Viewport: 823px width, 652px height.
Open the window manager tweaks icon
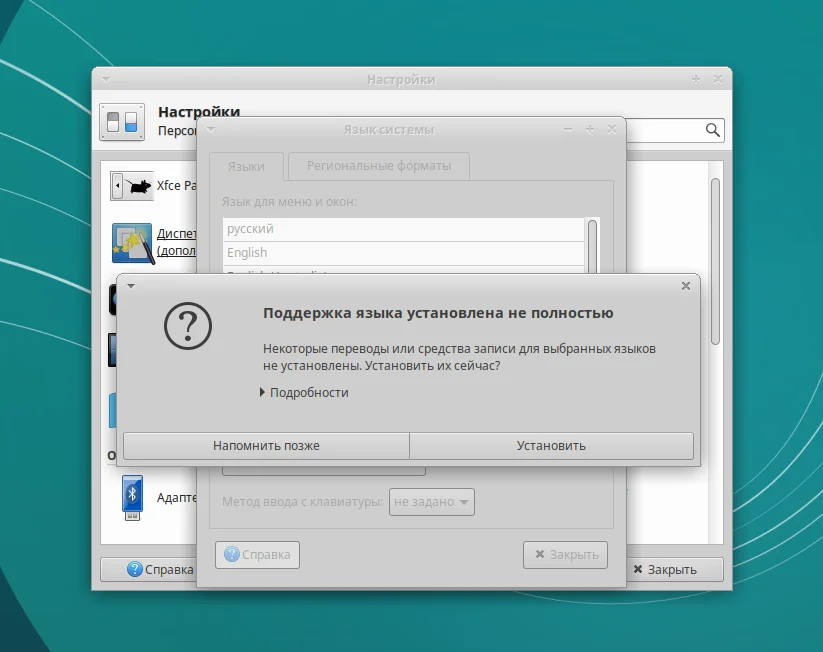tap(132, 244)
